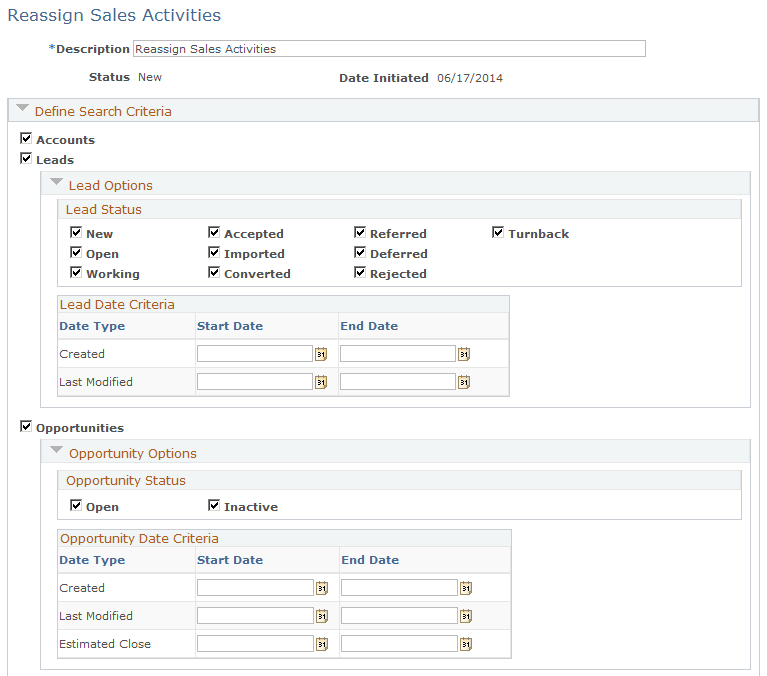Click the Opportunity Date Criteria heading
This screenshot has height=676, width=767.
pyautogui.click(x=139, y=538)
